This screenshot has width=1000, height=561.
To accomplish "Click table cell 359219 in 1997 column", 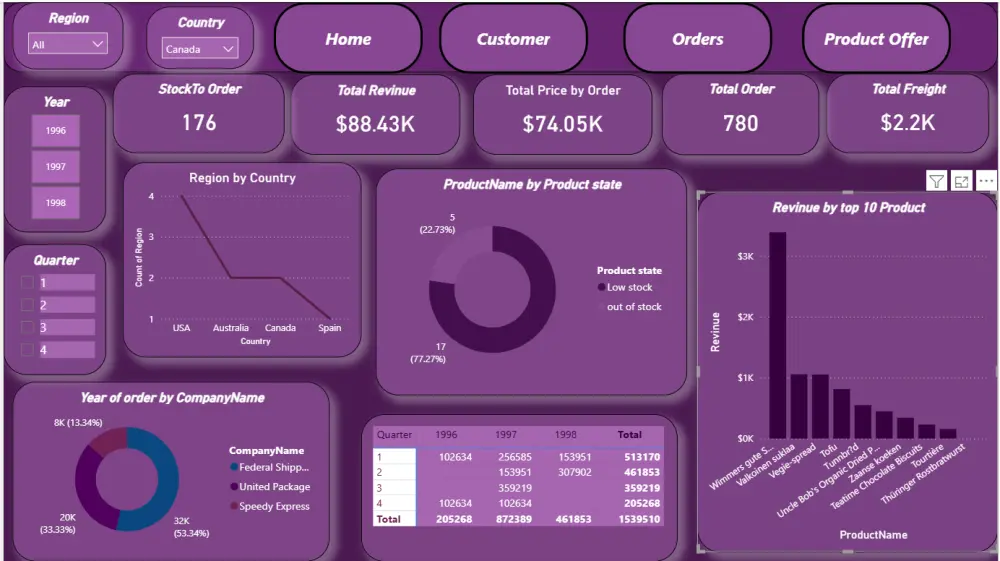I will pos(515,488).
